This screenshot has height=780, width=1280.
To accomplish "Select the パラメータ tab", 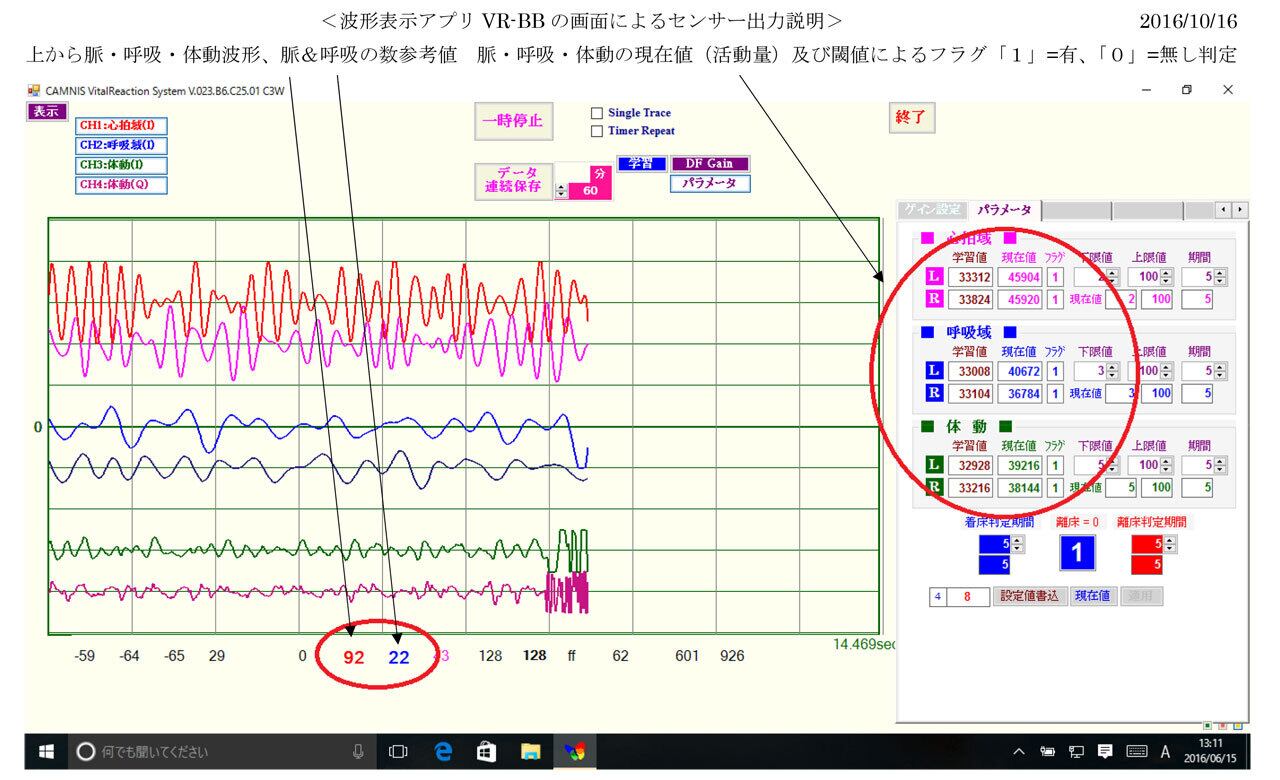I will pyautogui.click(x=1004, y=210).
